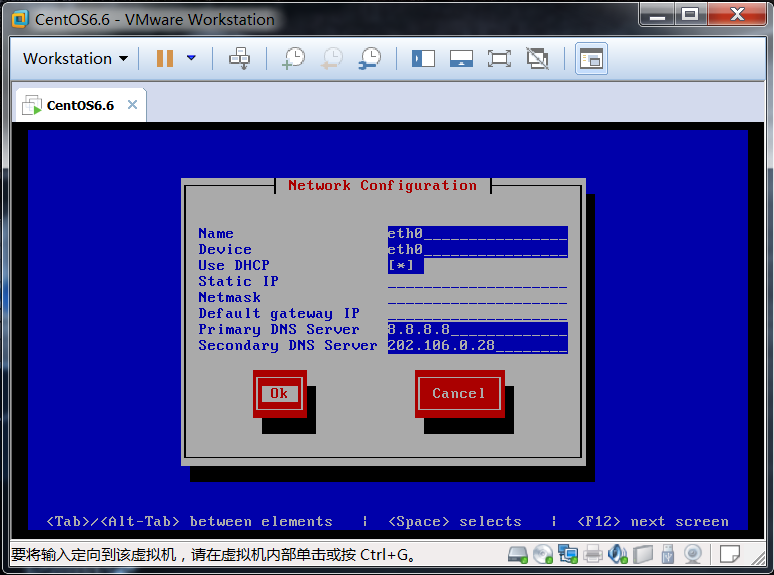Image resolution: width=774 pixels, height=575 pixels.
Task: Click the CD/DVD drive status icon
Action: pos(543,555)
